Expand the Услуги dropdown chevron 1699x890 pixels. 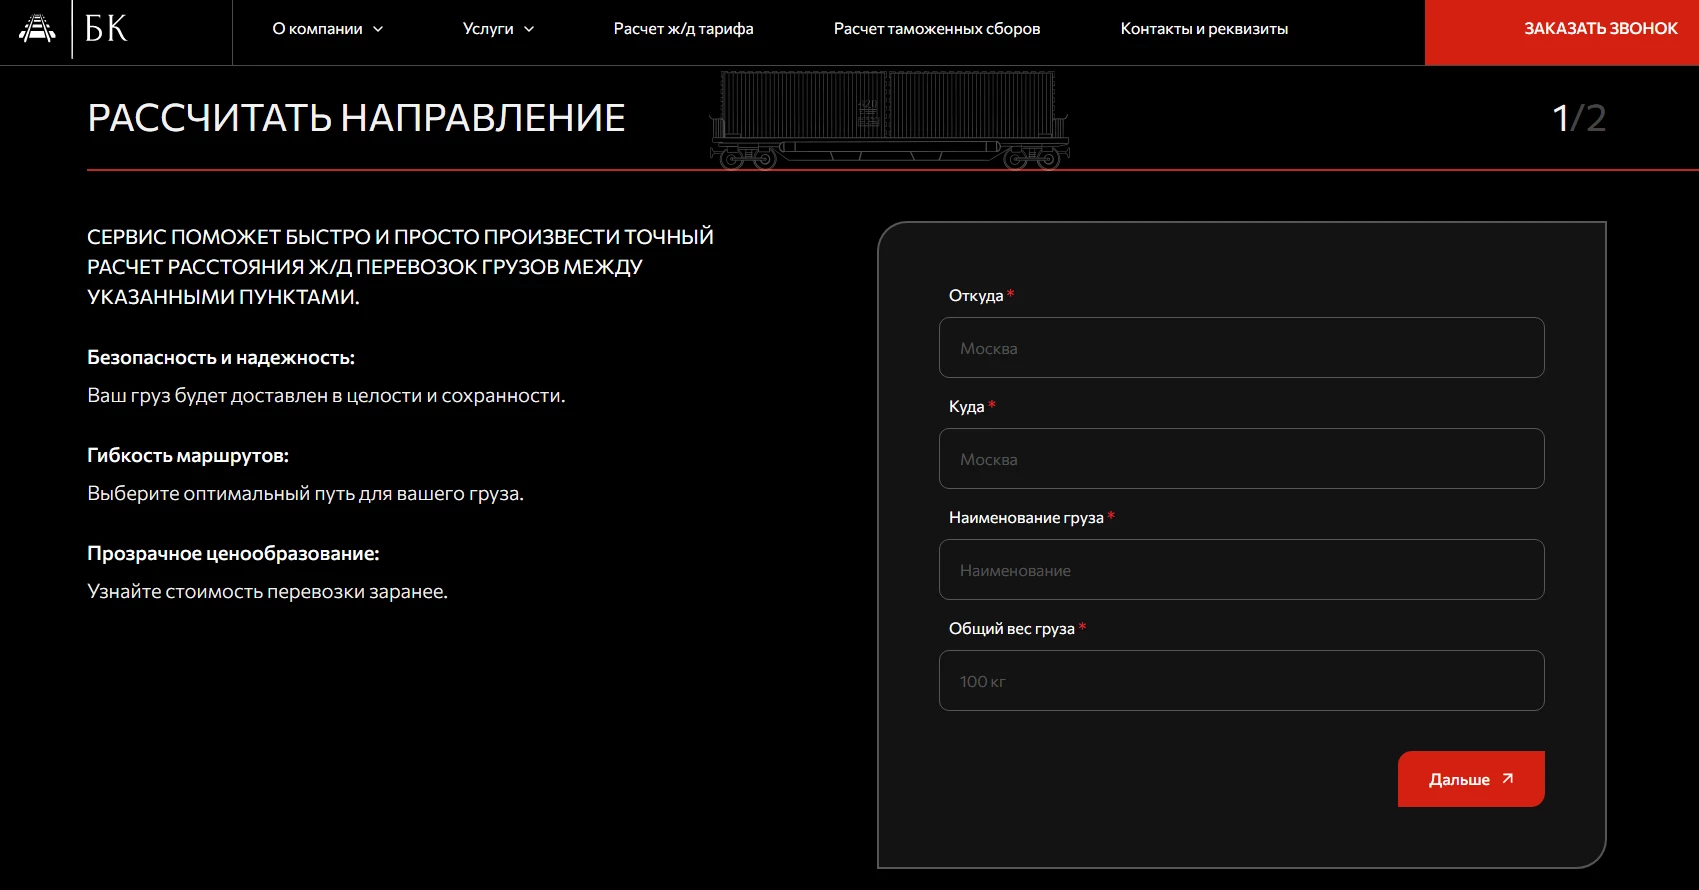(529, 29)
